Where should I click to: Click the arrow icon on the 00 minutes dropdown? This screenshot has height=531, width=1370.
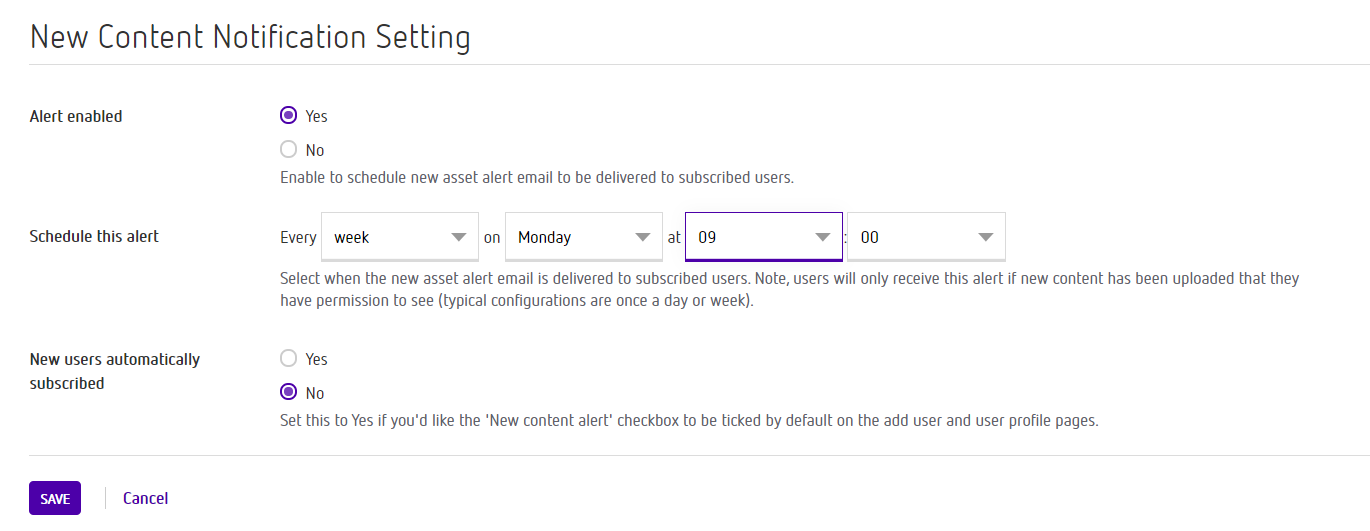click(x=986, y=238)
